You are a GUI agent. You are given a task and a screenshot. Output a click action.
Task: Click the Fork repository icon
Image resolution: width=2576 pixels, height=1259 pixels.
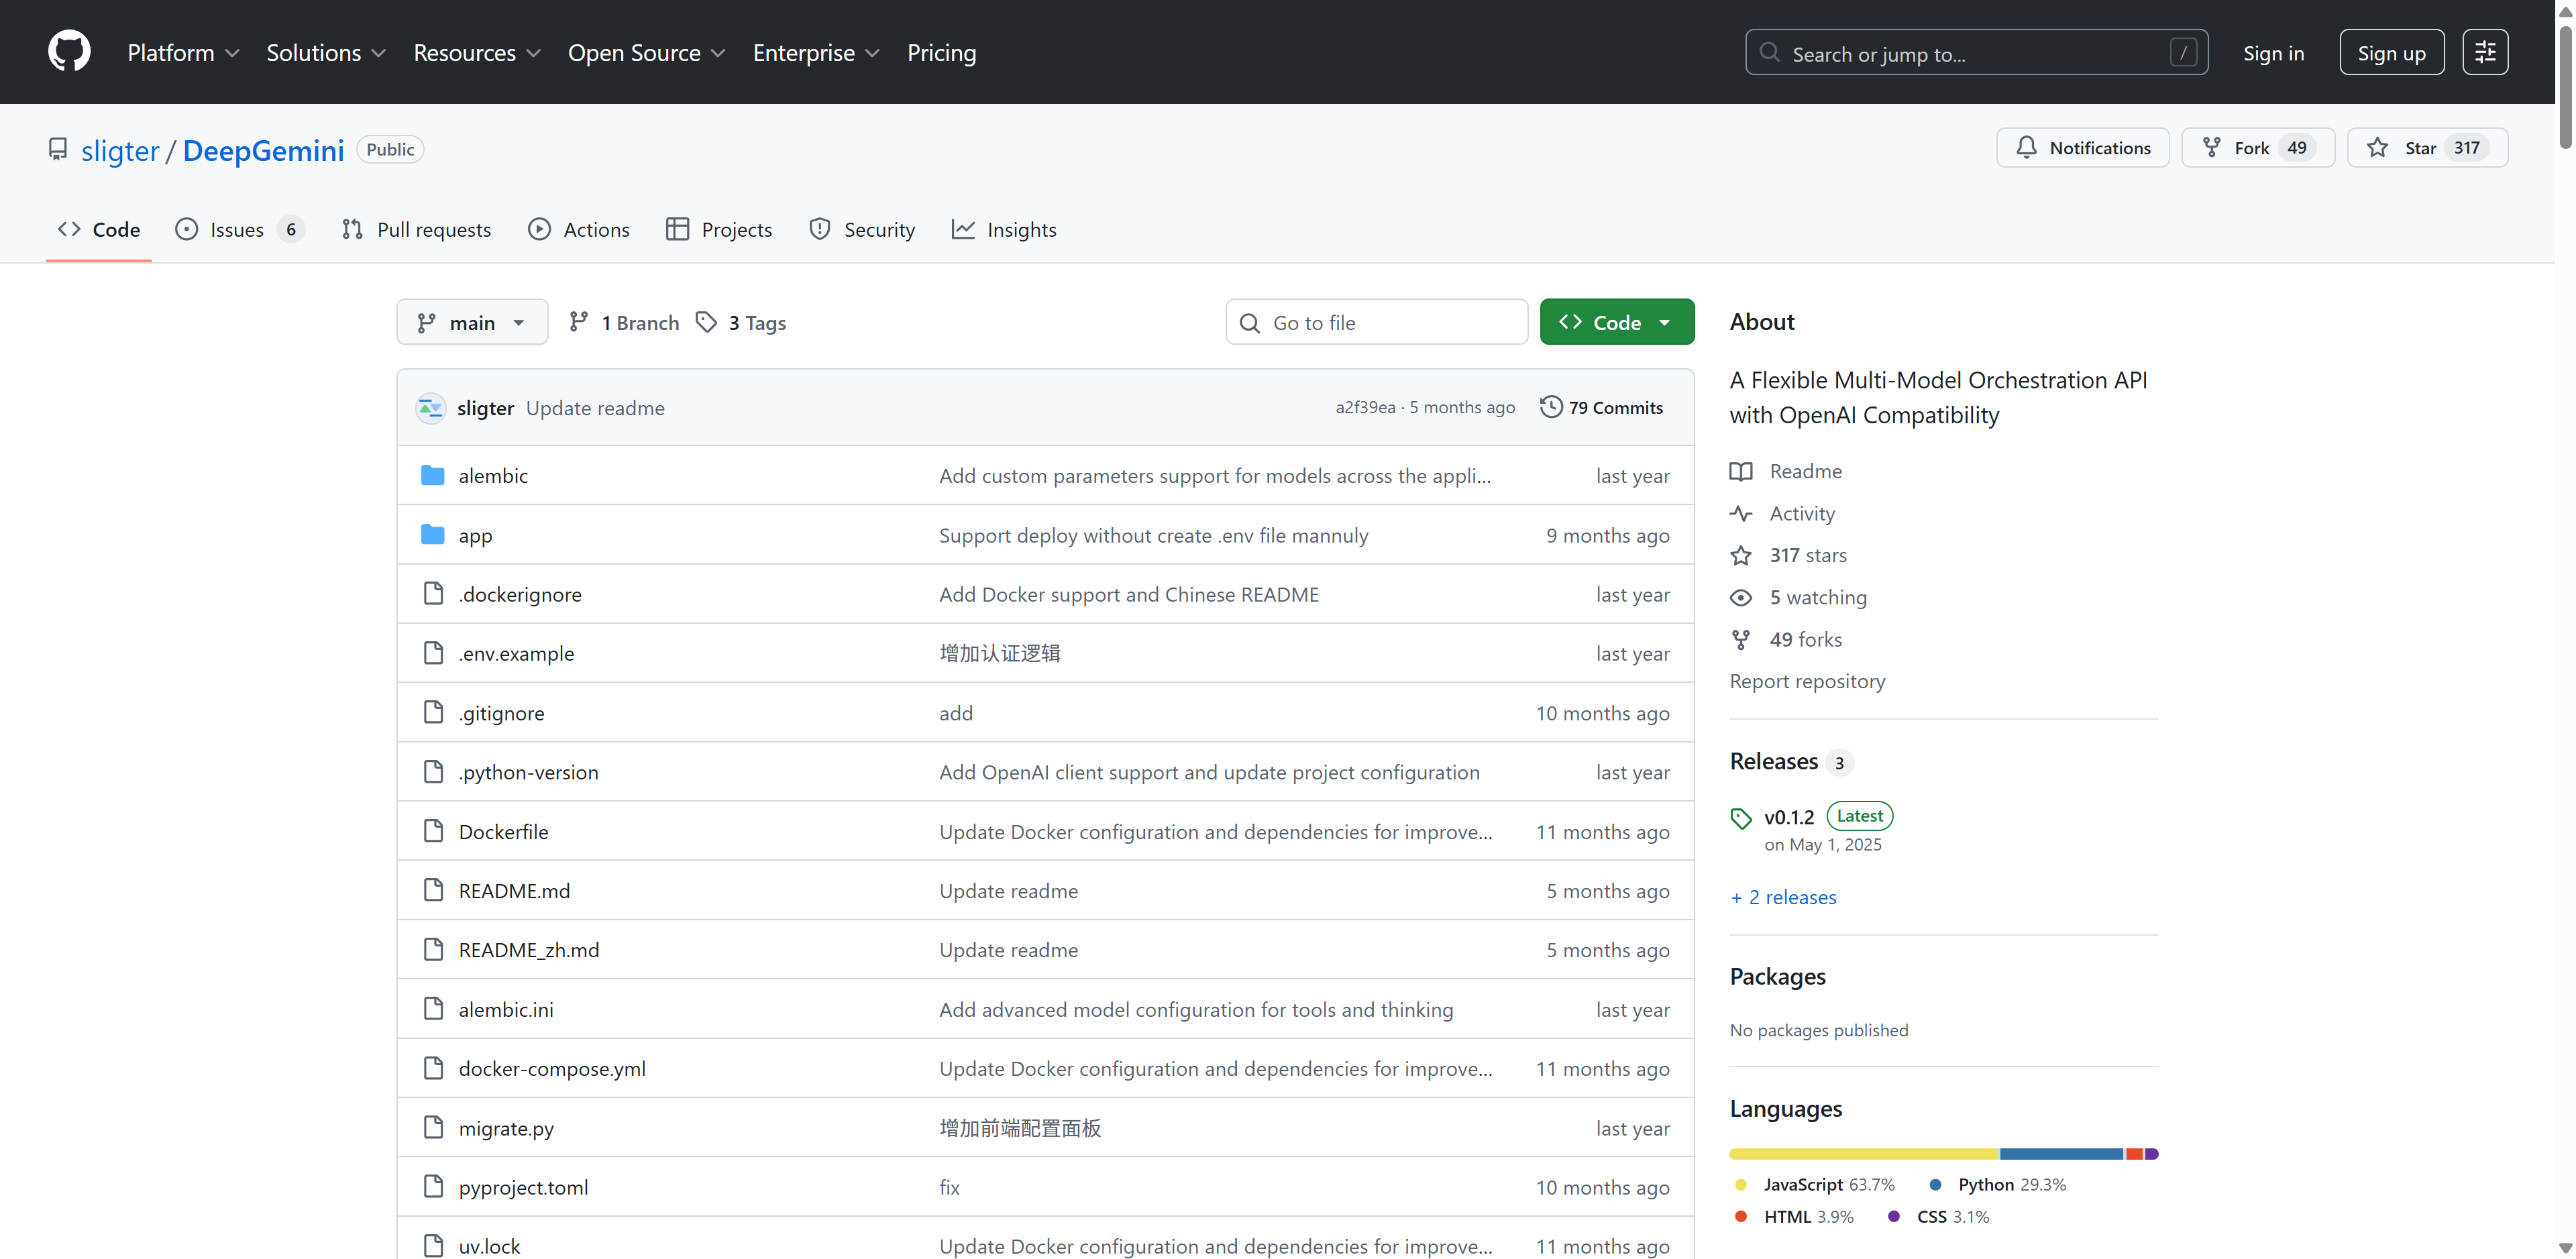coord(2212,148)
